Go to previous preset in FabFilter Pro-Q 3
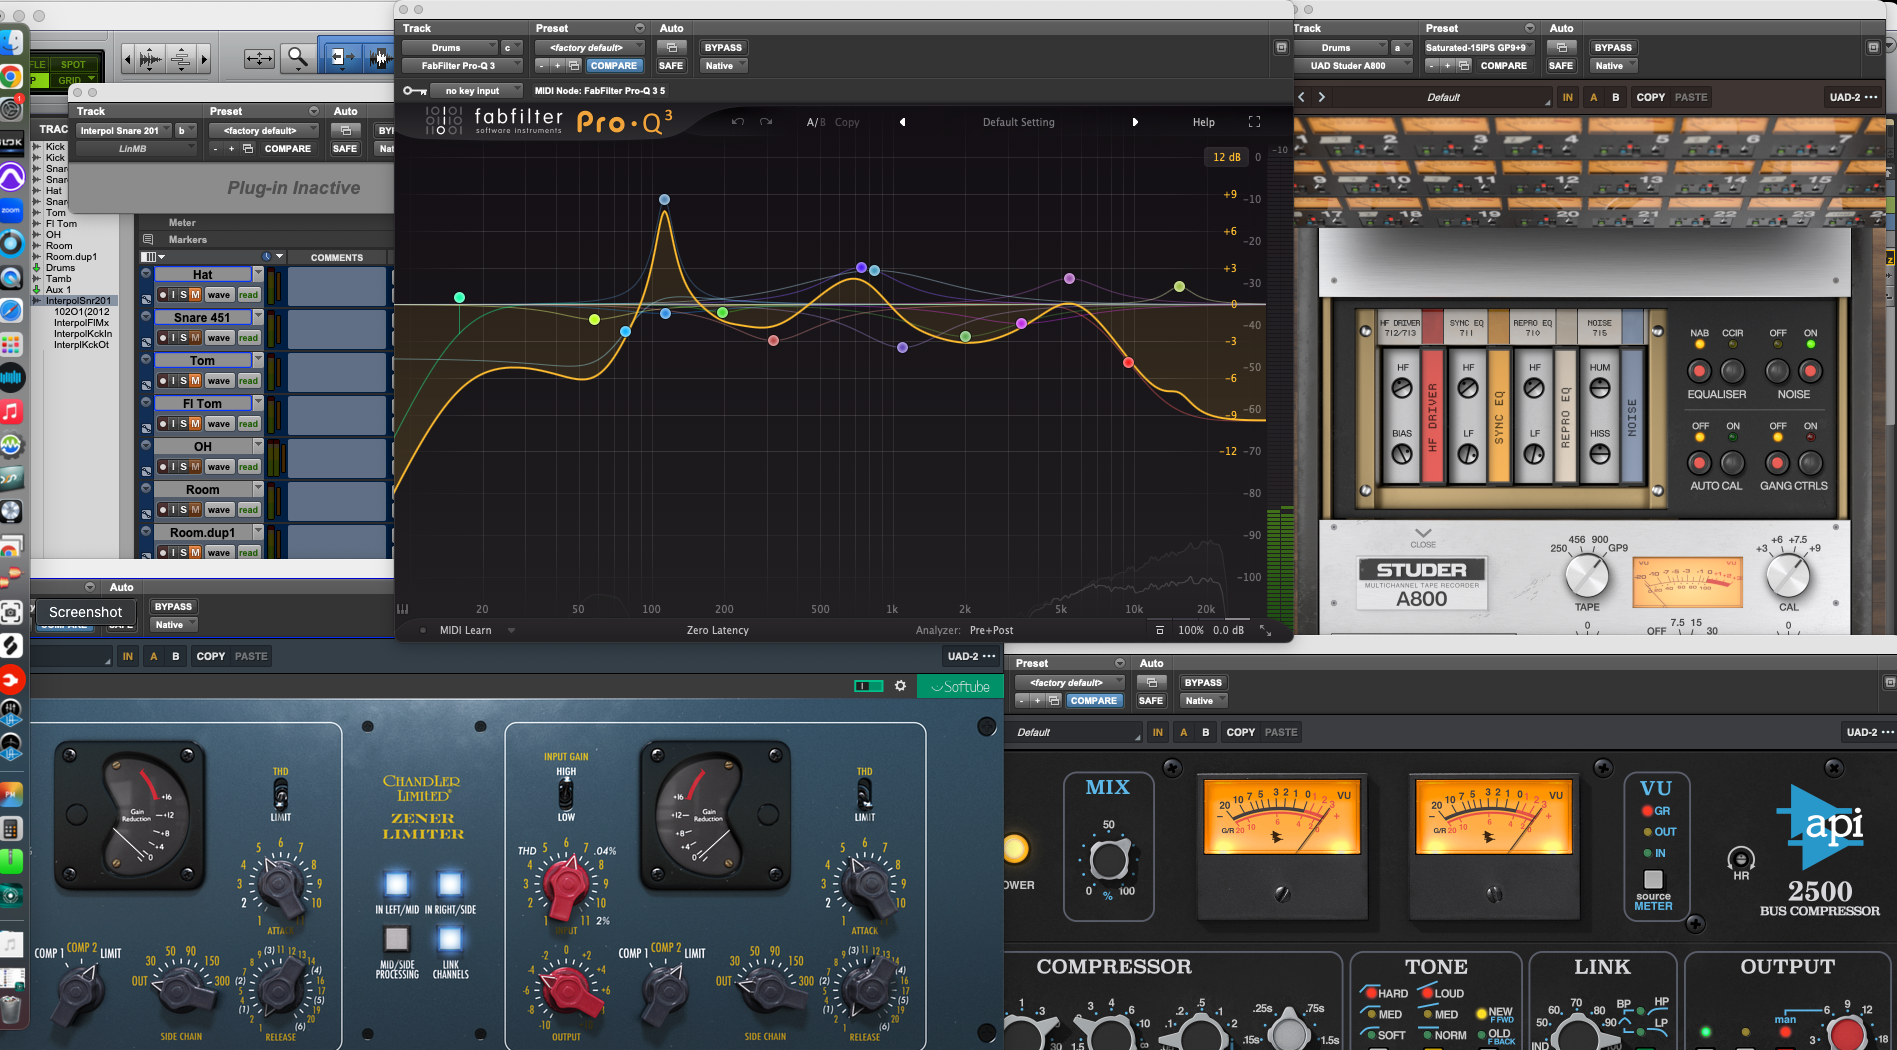Image resolution: width=1897 pixels, height=1050 pixels. pos(902,122)
